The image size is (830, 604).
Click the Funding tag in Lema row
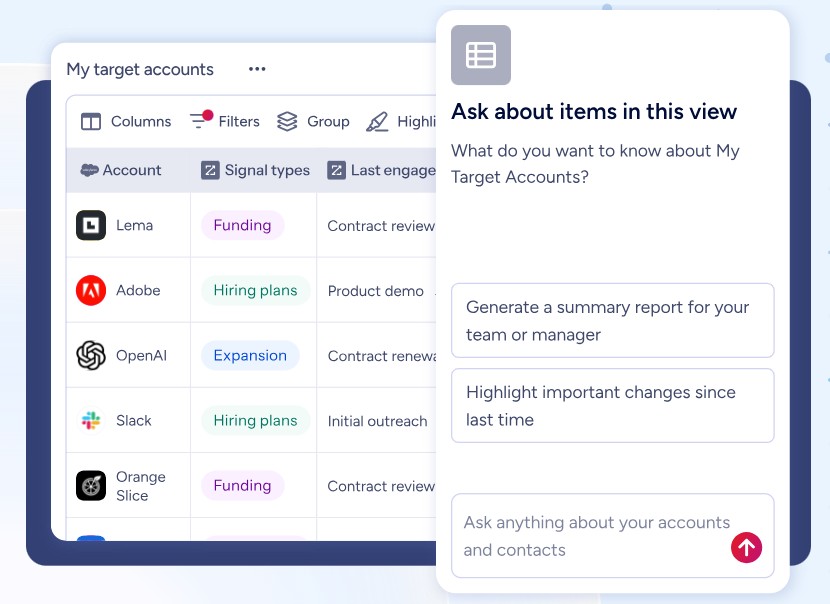(x=242, y=226)
